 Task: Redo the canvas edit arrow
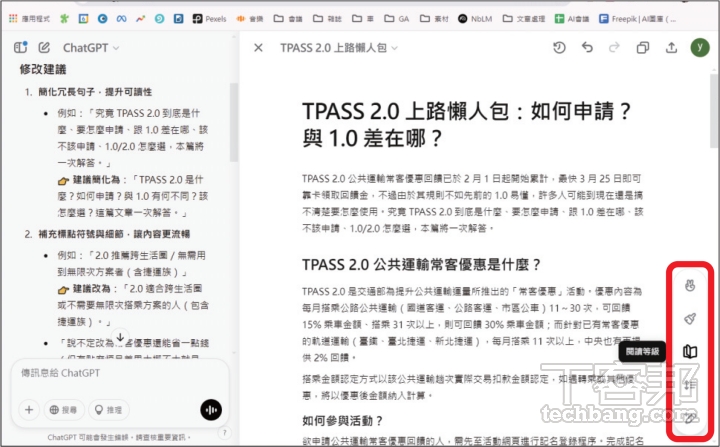coord(614,47)
